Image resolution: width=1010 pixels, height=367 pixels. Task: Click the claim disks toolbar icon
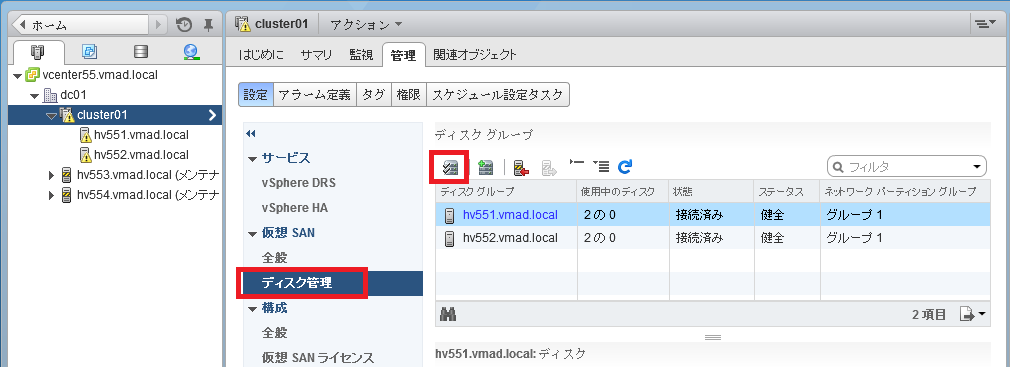pyautogui.click(x=449, y=168)
